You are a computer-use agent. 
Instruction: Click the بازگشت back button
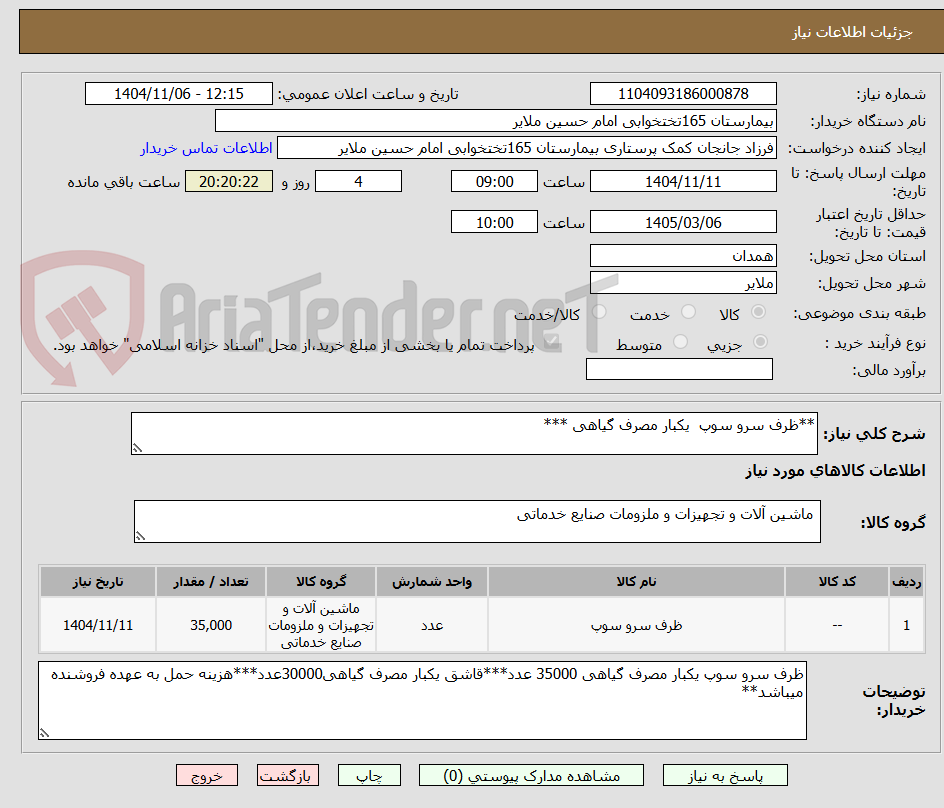(x=288, y=775)
